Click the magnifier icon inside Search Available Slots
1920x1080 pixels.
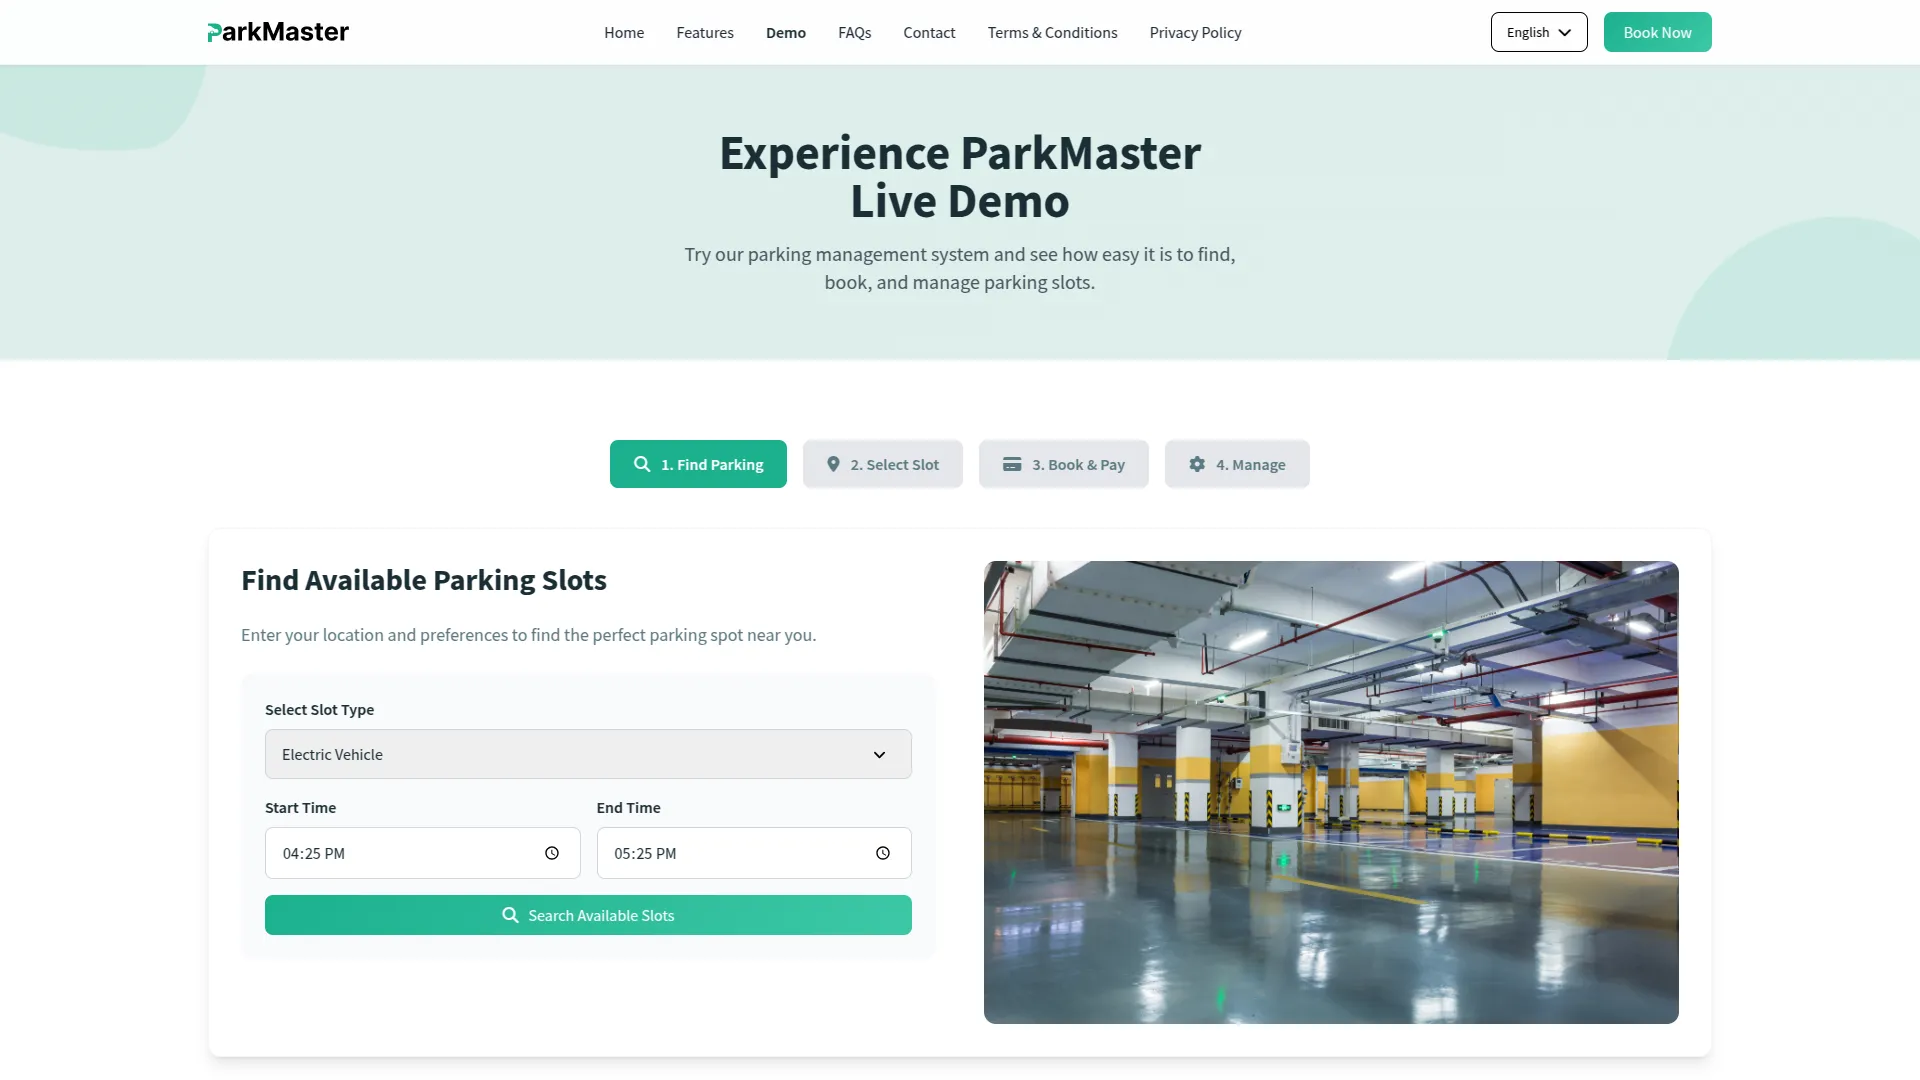coord(510,915)
